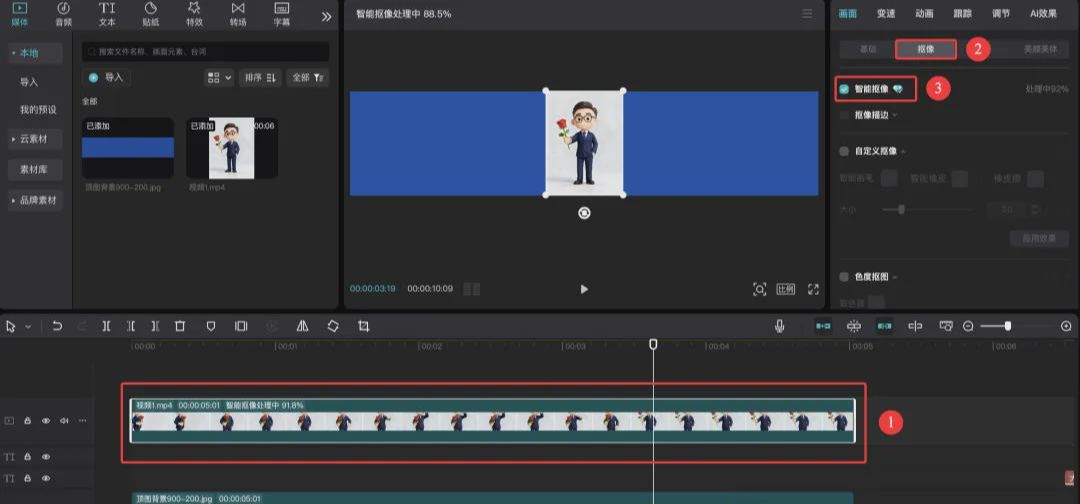Viewport: 1080px width, 504px height.
Task: Expand the 抠像描边 dropdown arrow
Action: pos(895,116)
